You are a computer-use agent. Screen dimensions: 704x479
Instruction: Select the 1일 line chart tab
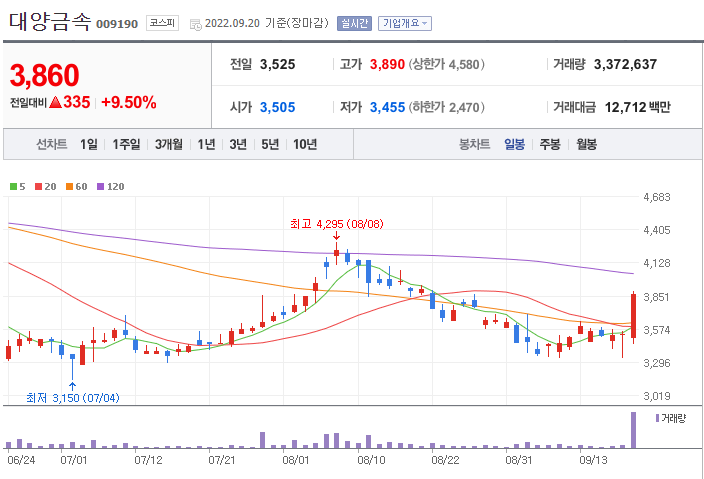pyautogui.click(x=89, y=145)
